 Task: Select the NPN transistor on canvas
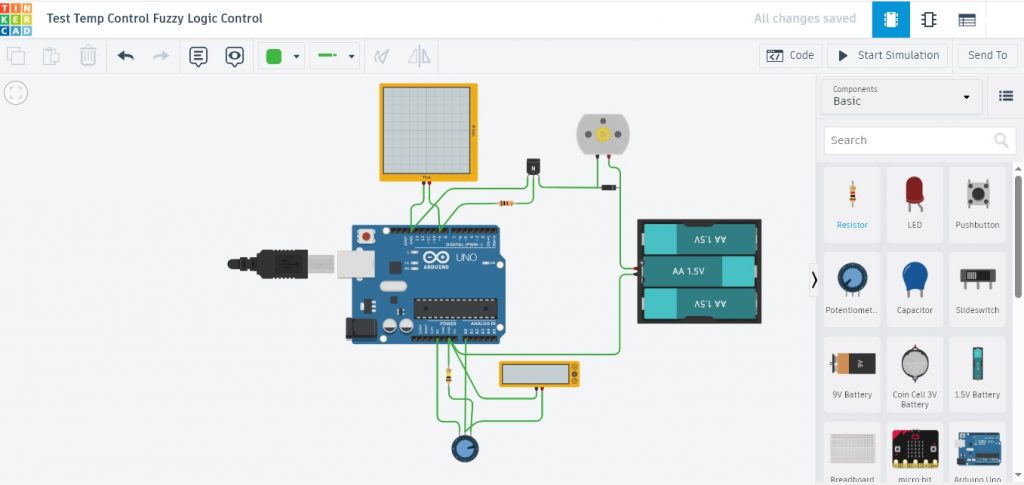534,167
